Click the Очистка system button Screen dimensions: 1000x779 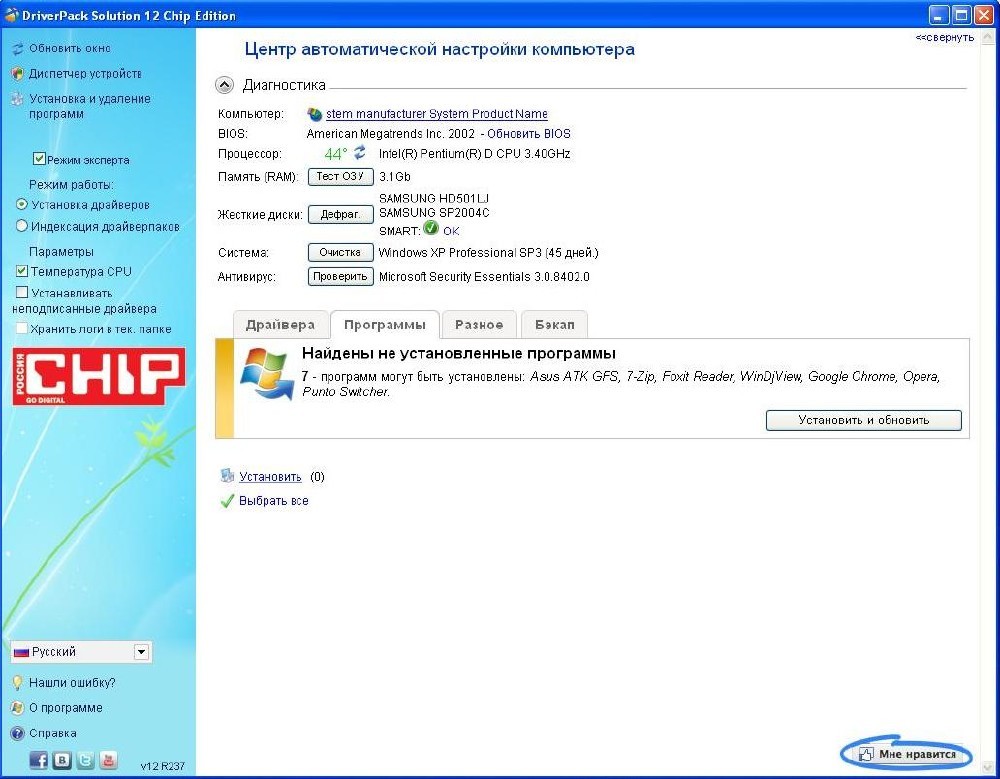[341, 253]
